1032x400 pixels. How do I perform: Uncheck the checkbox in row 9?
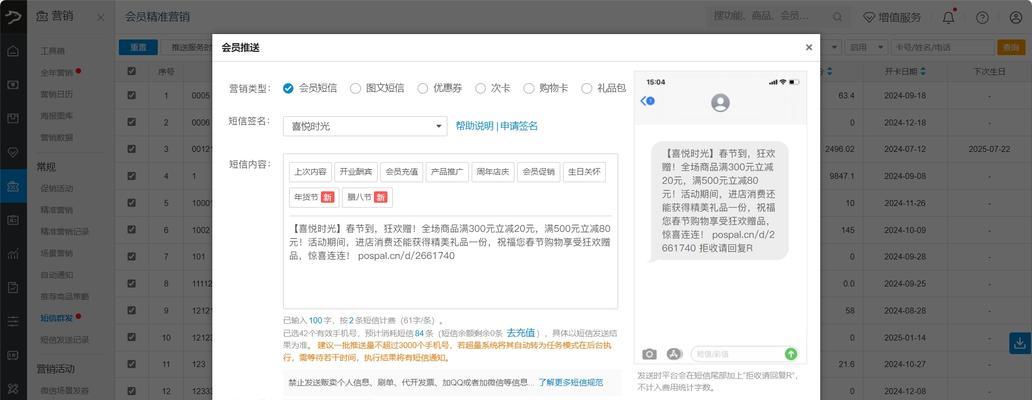132,310
